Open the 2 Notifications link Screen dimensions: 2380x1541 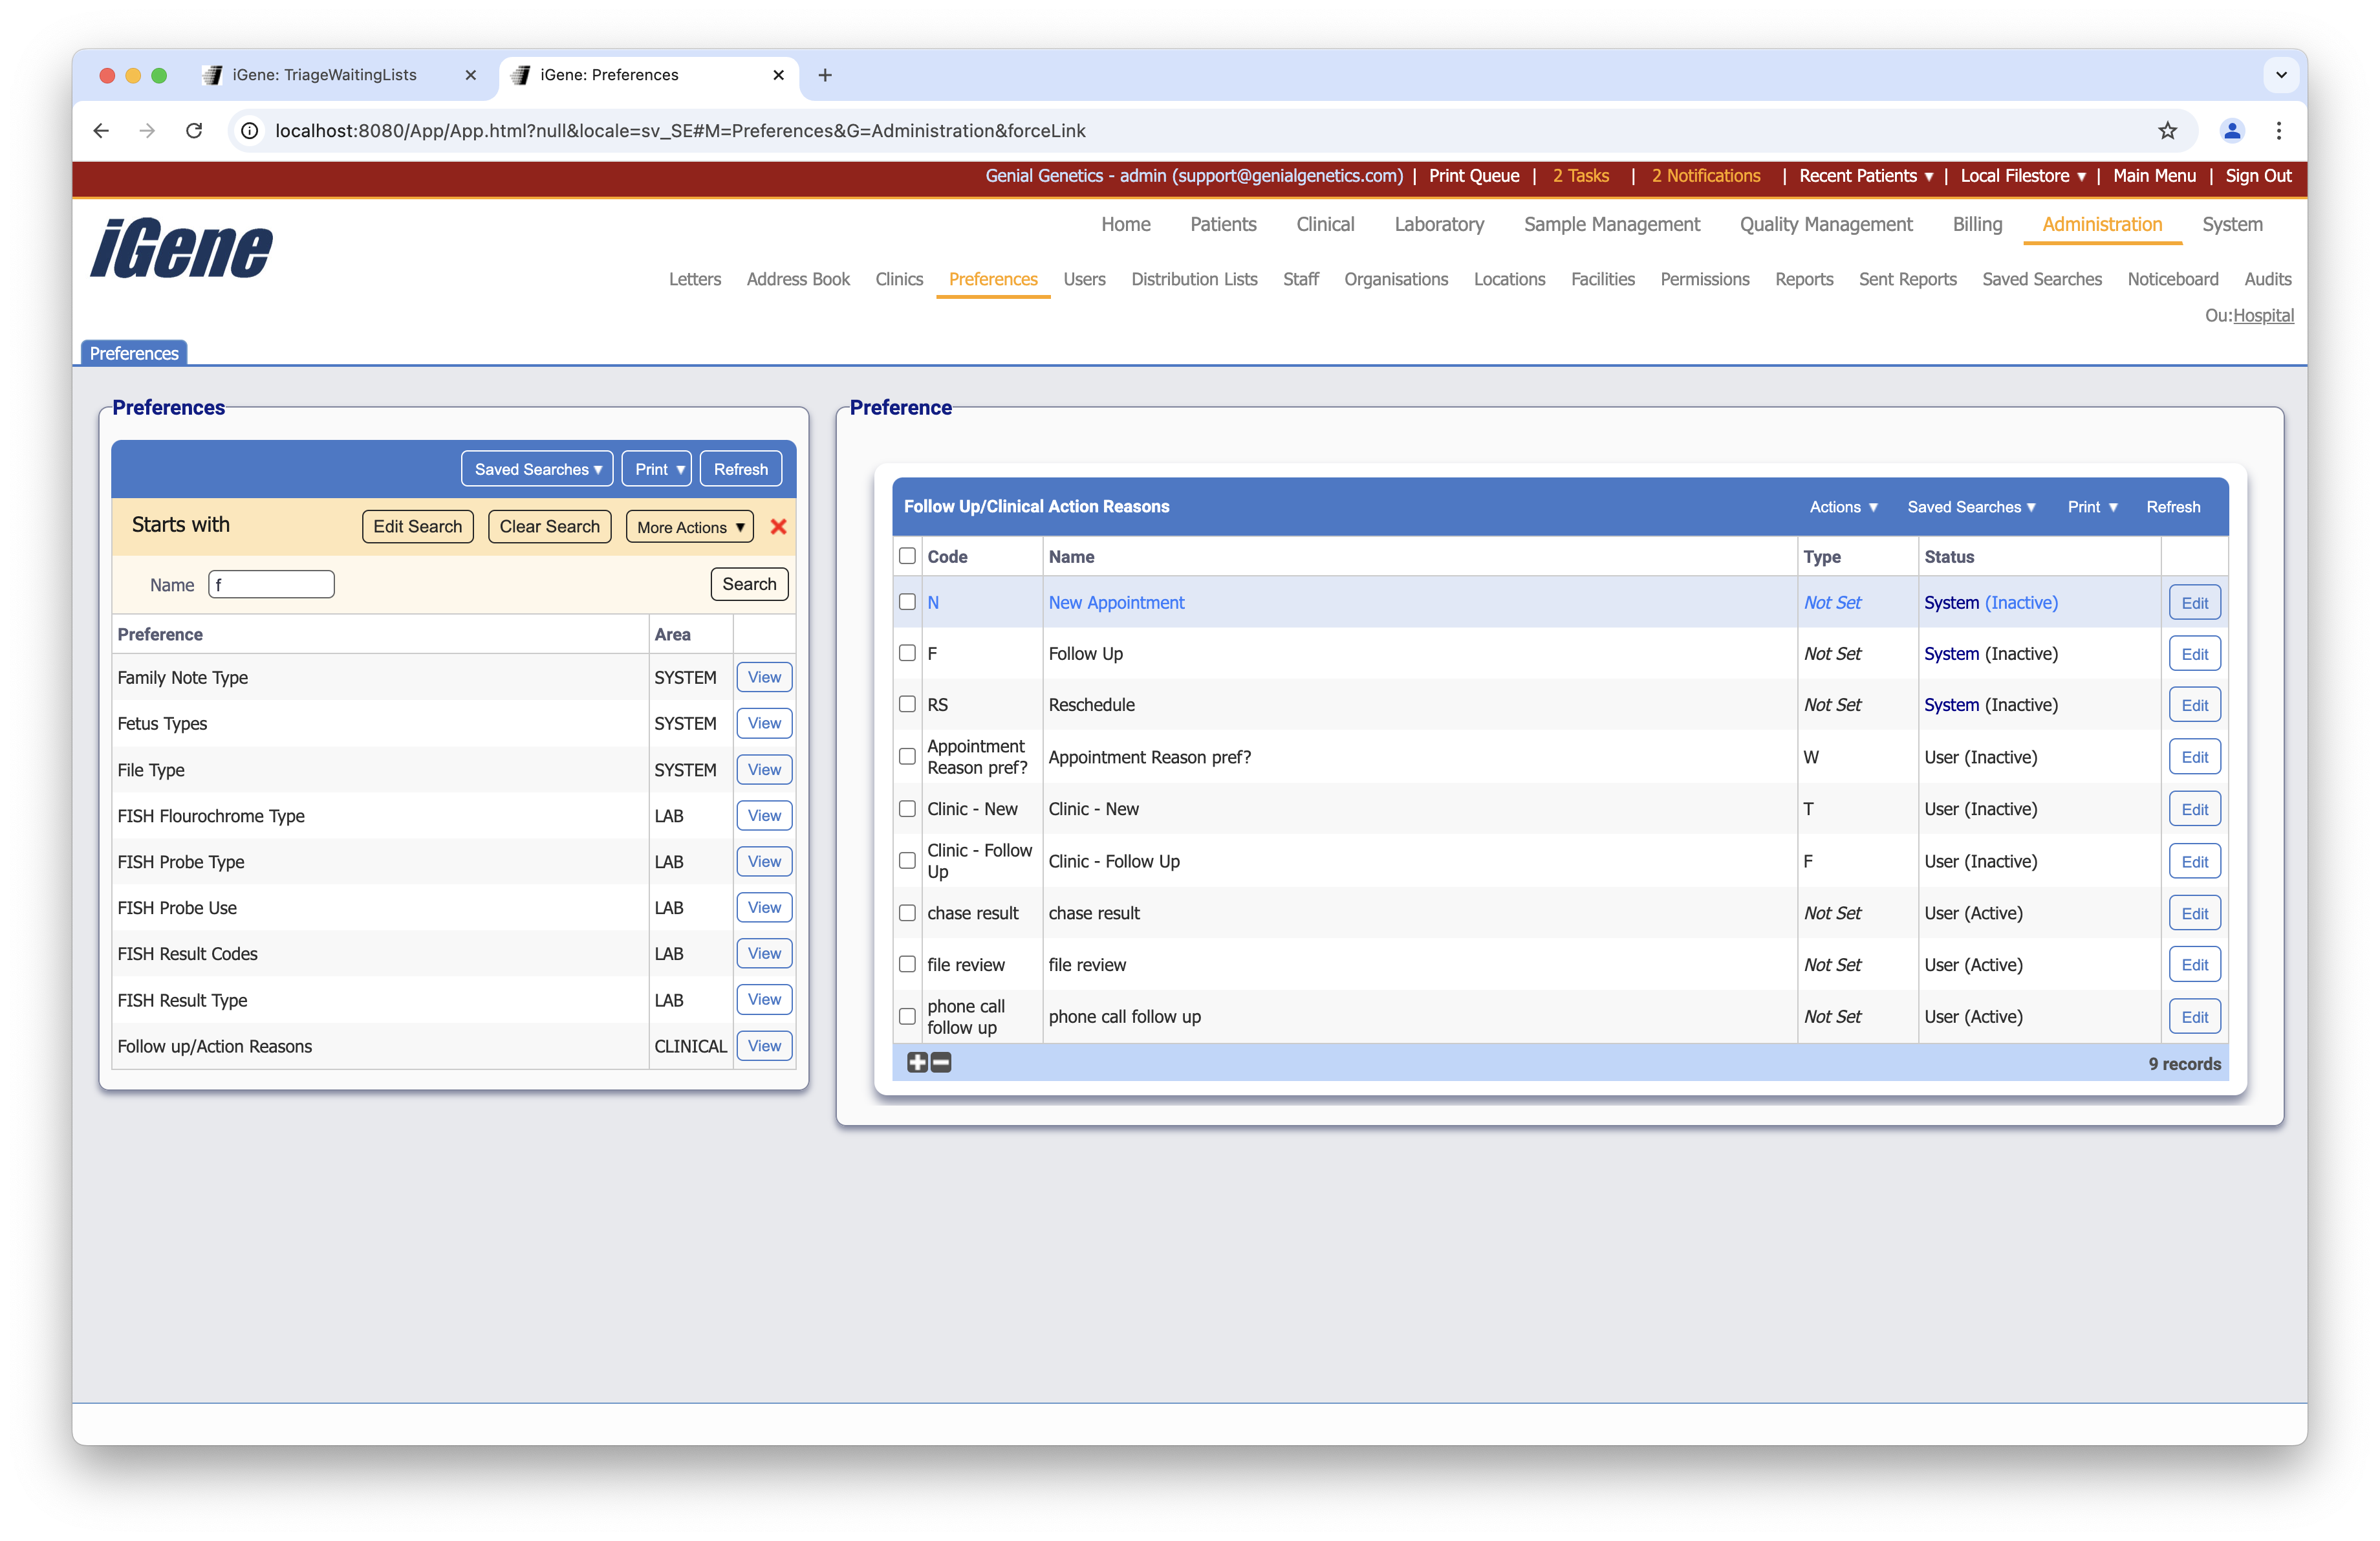pyautogui.click(x=1705, y=176)
